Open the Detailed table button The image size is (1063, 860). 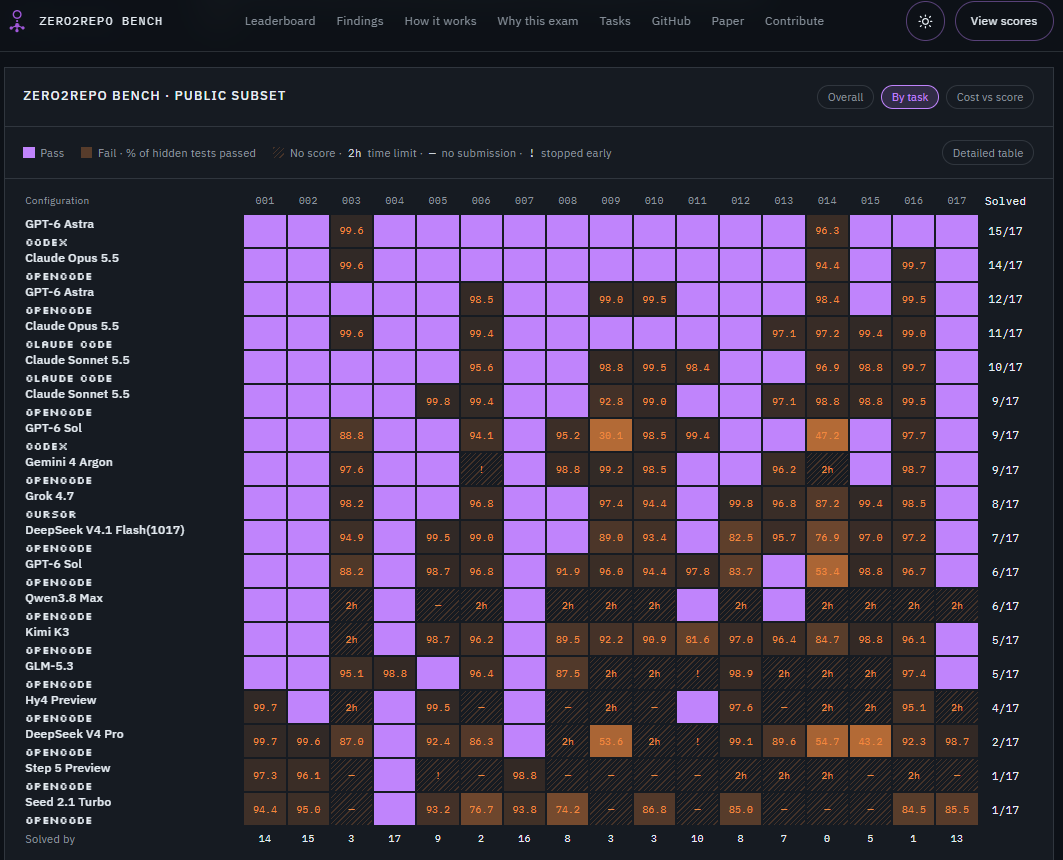tap(988, 153)
